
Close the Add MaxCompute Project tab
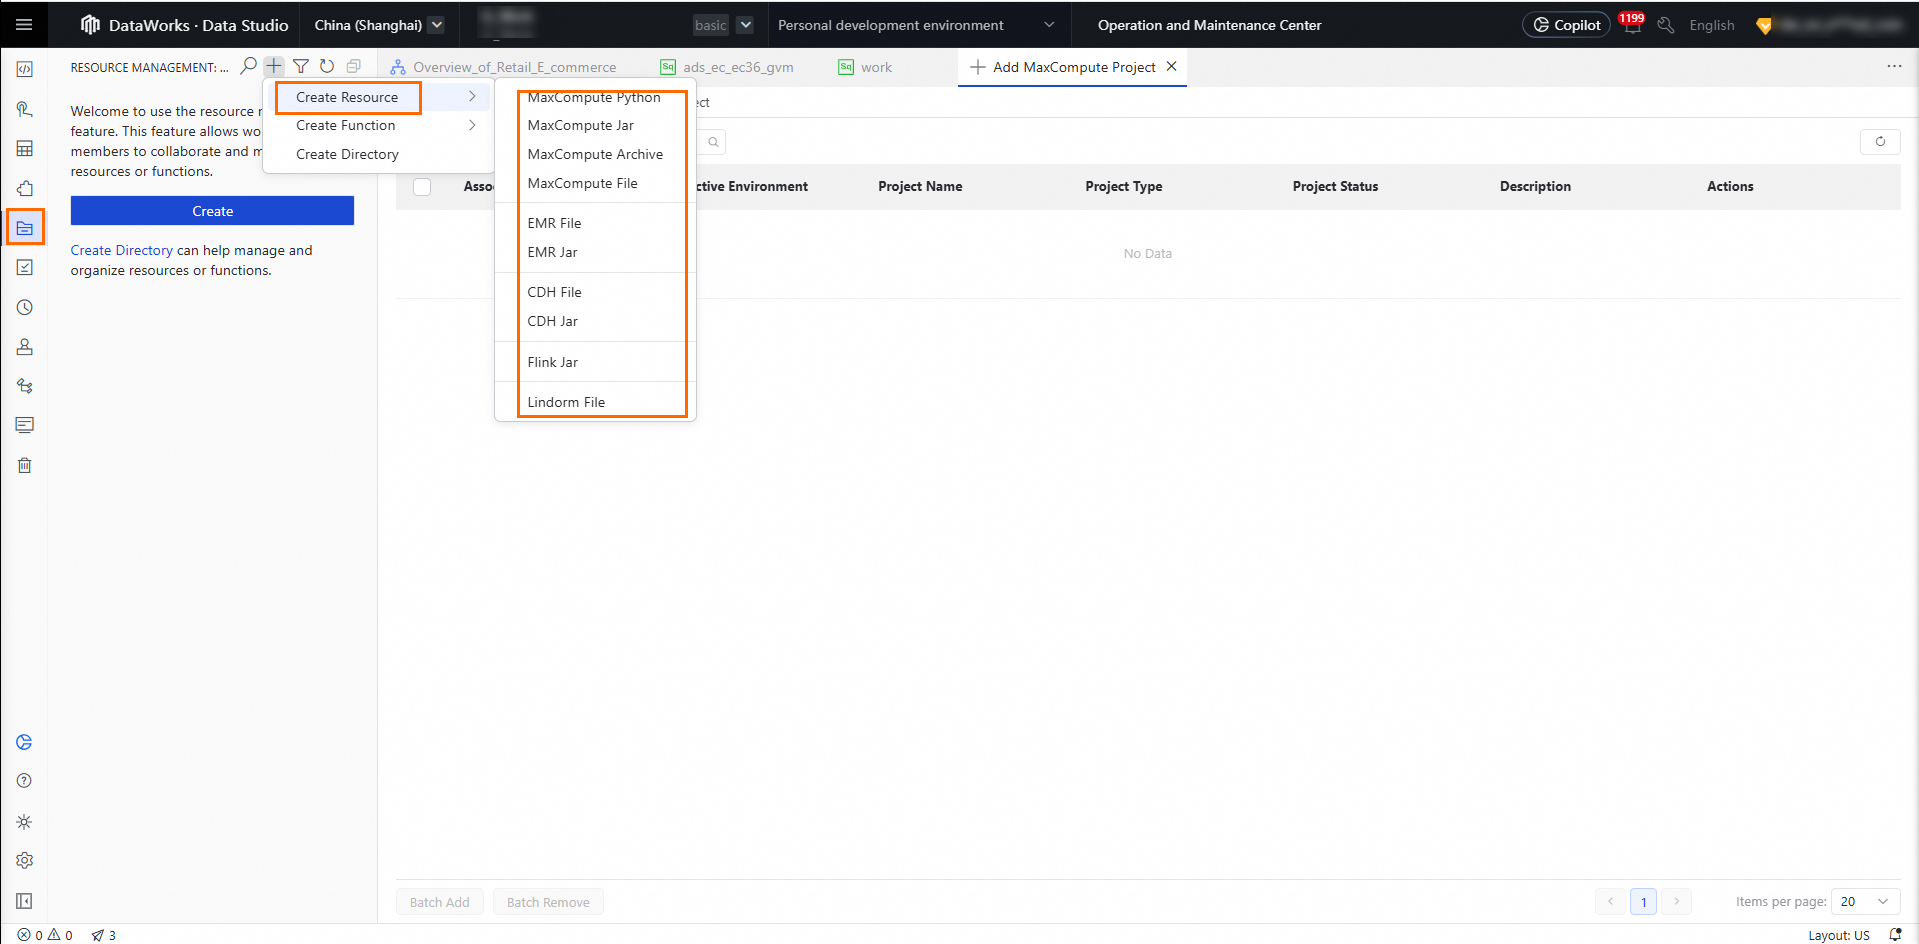click(x=1171, y=66)
